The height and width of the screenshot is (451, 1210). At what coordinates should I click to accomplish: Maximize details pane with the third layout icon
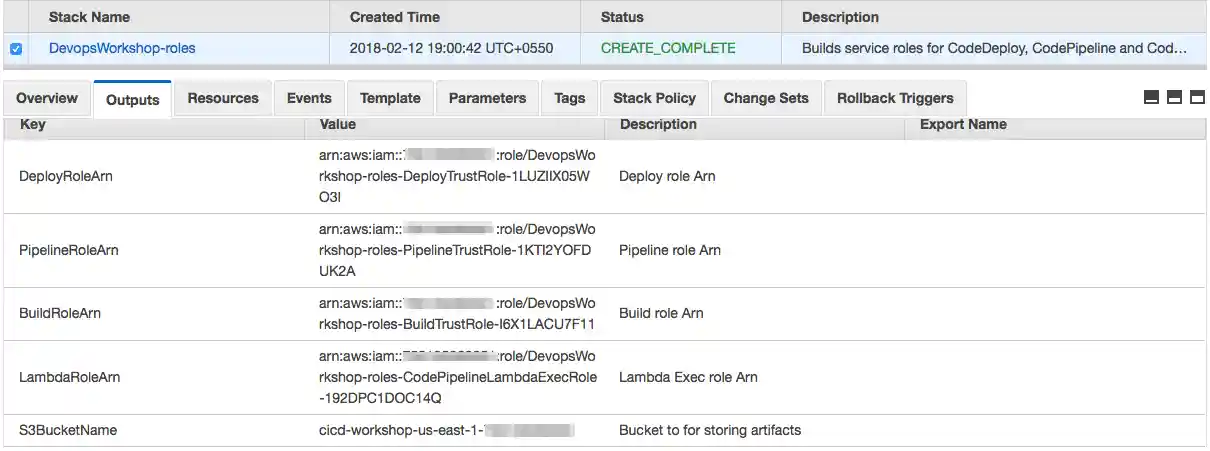coord(1197,98)
